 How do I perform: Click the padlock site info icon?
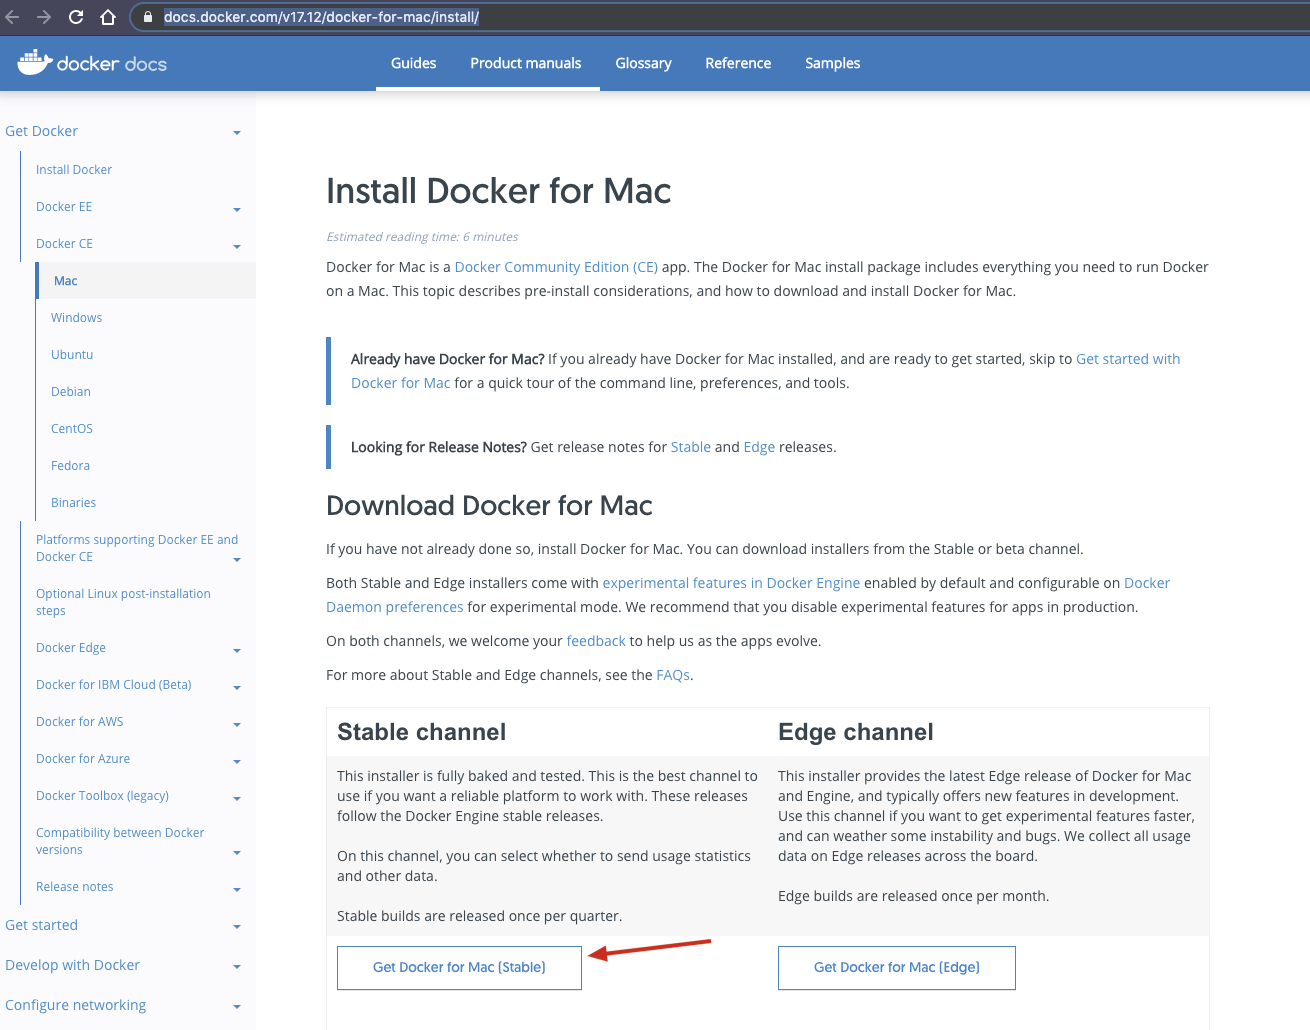(x=148, y=17)
